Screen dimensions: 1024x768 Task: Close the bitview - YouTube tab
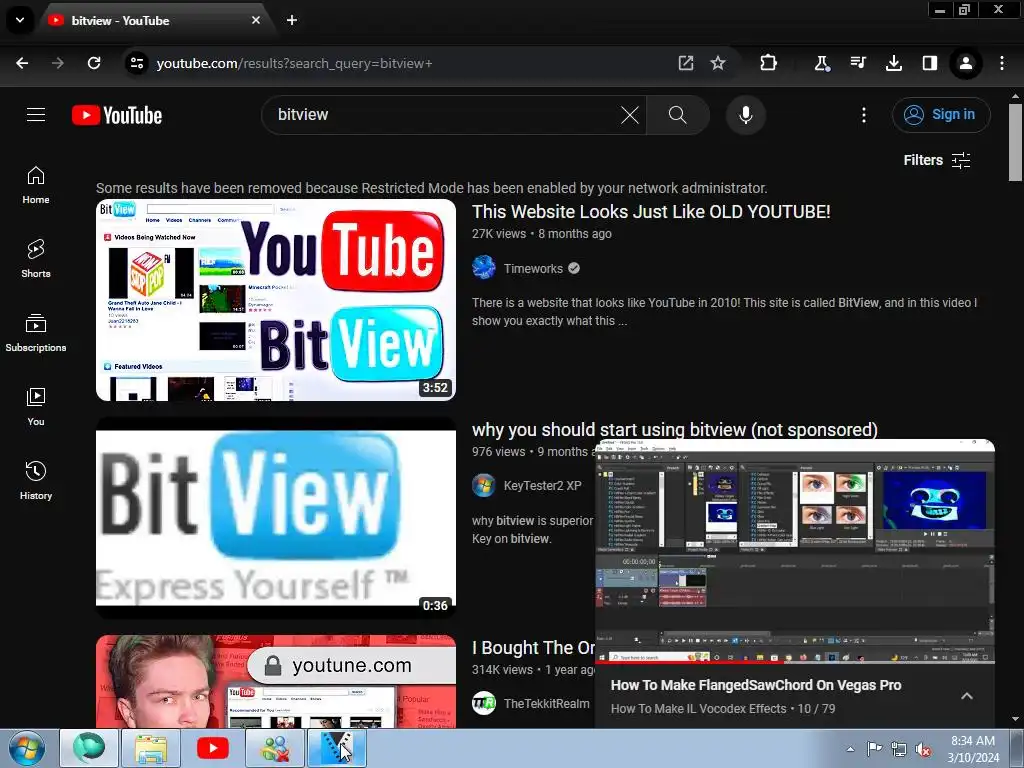coord(256,20)
